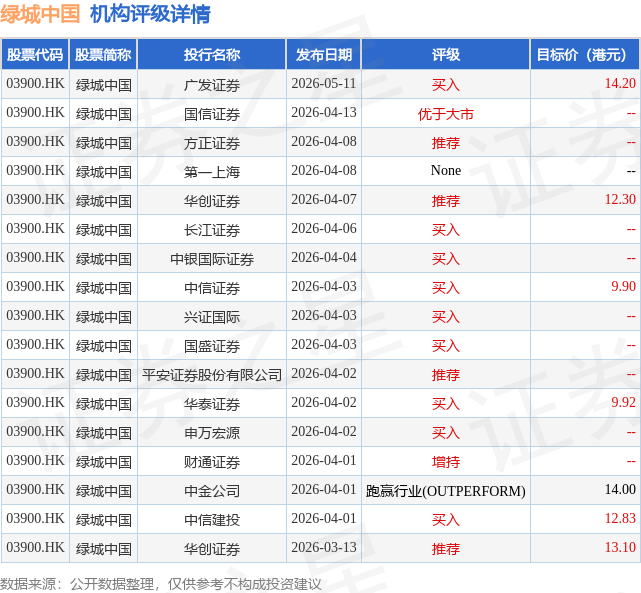
Task: Click the 跑赢行业(OUTPERFORM) rating
Action: coord(446,491)
